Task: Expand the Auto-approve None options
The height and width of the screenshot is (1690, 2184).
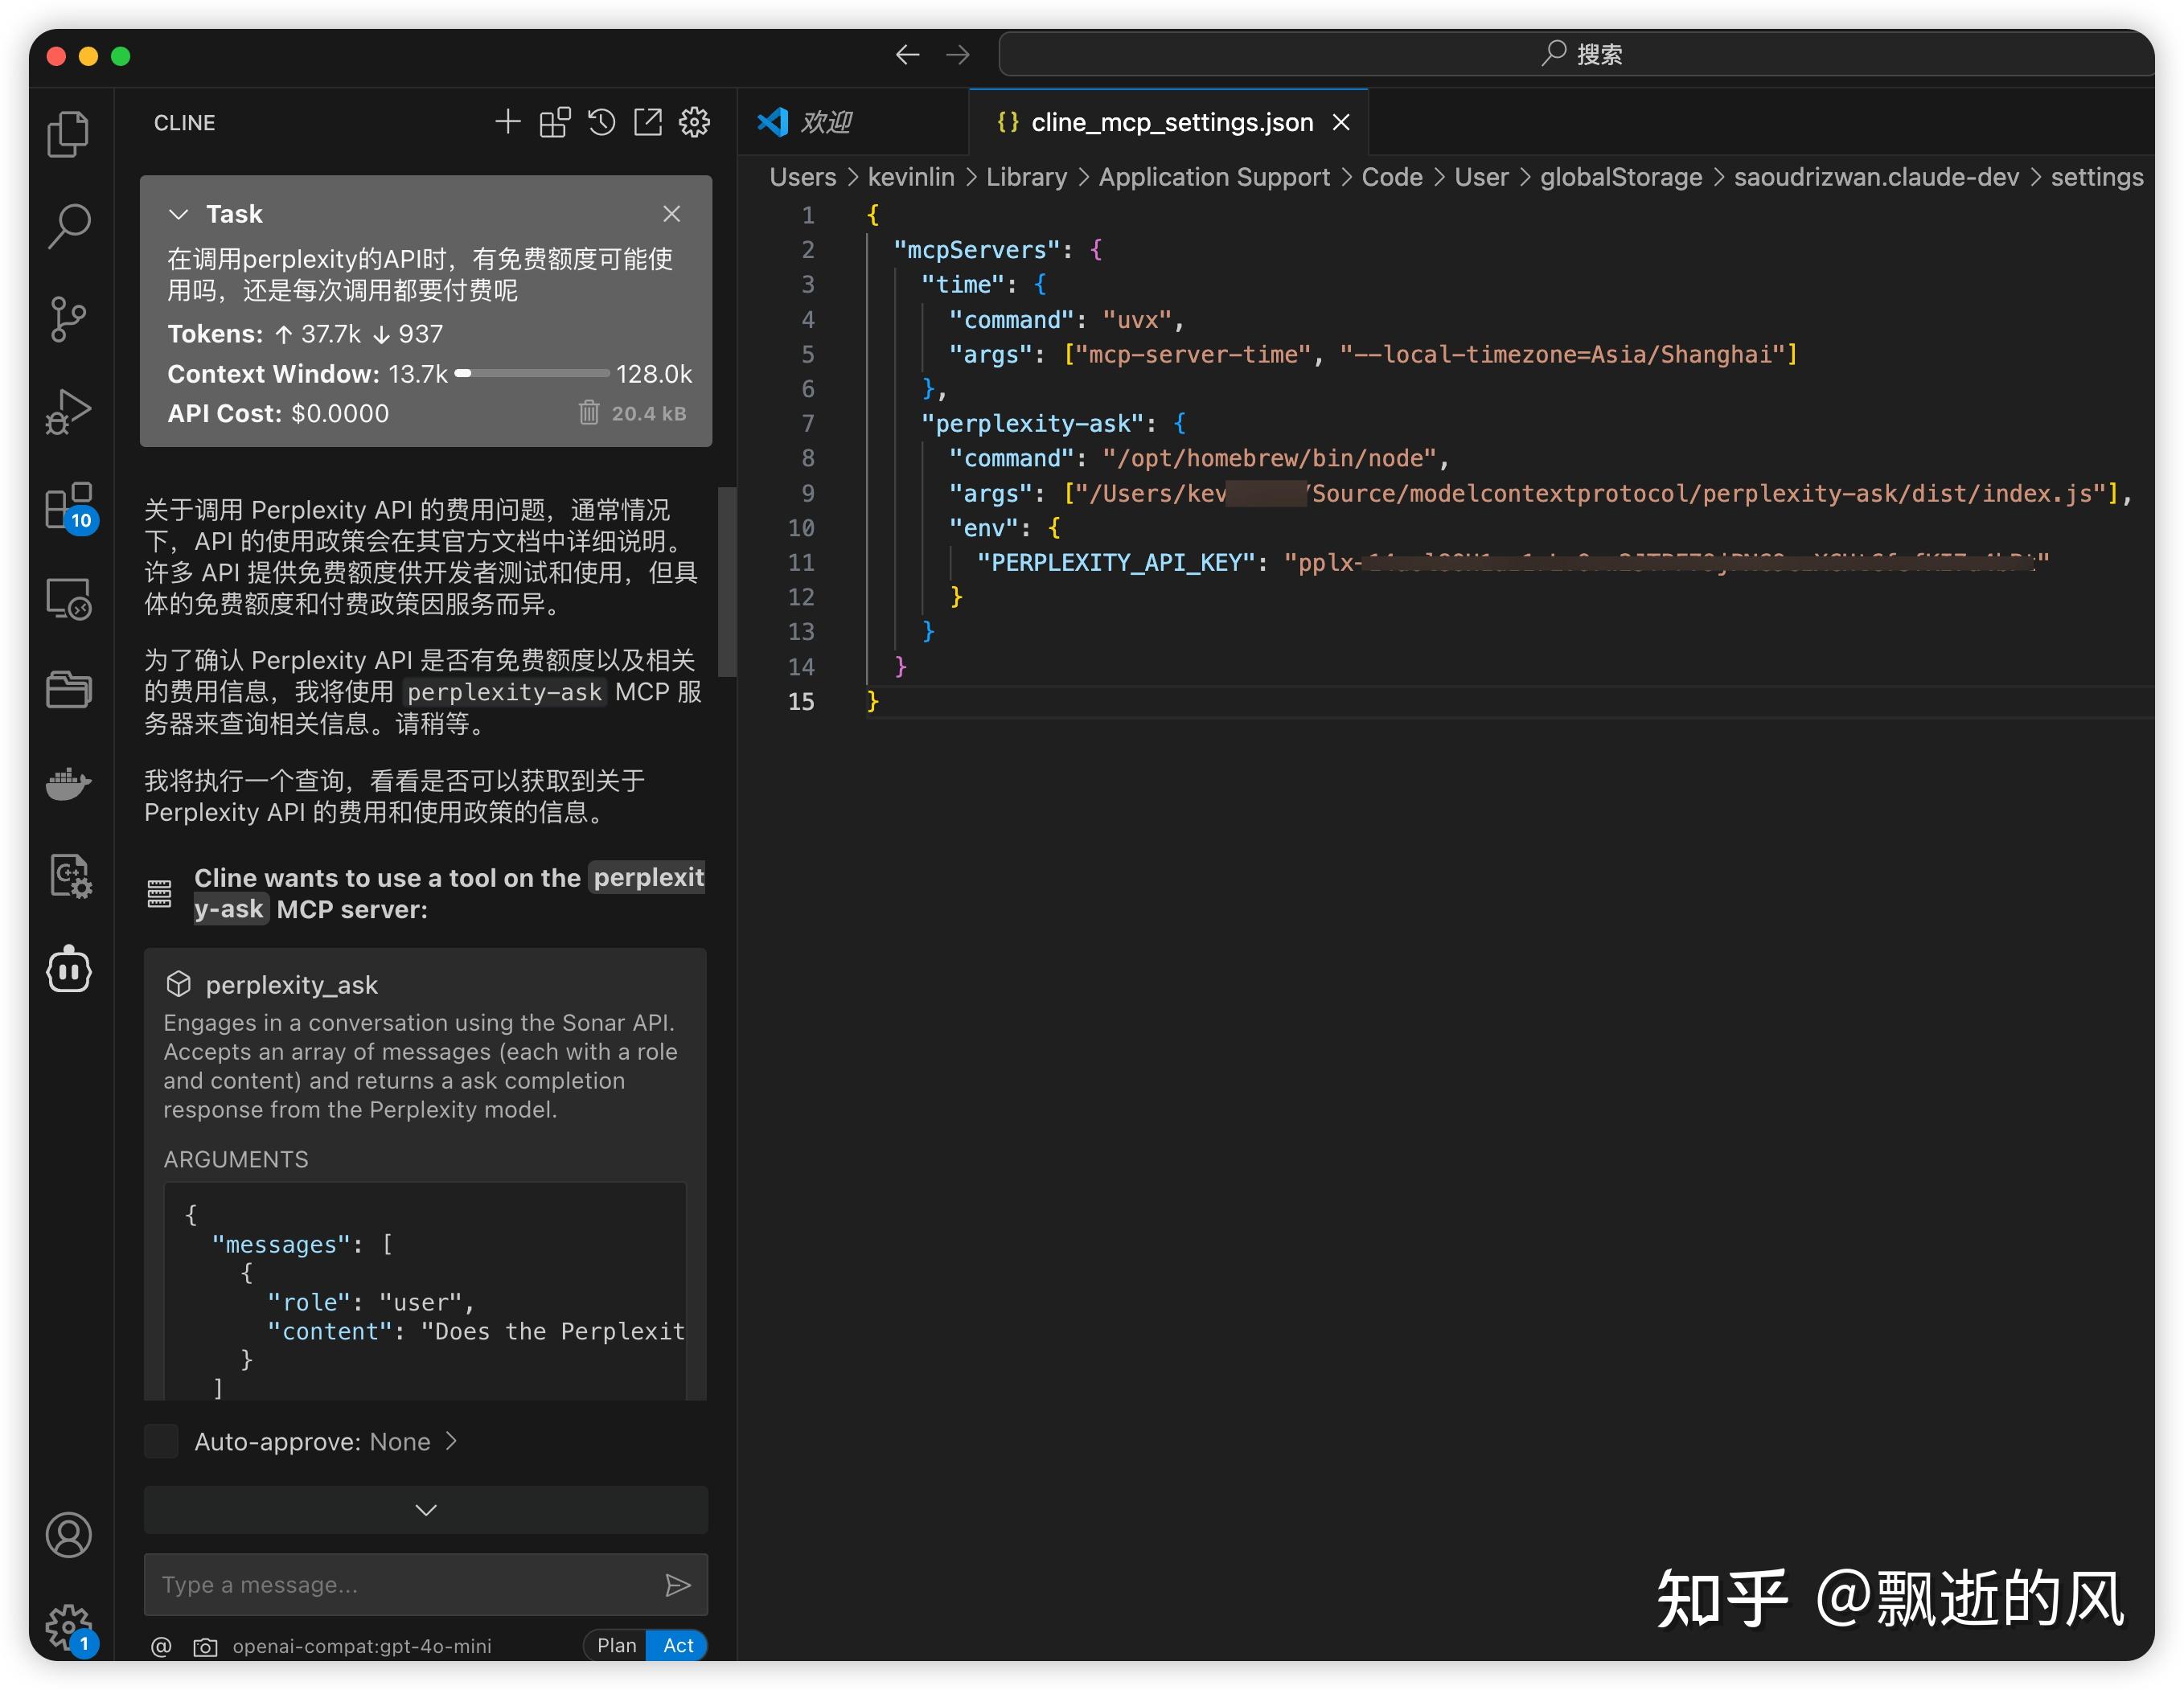Action: [x=452, y=1441]
